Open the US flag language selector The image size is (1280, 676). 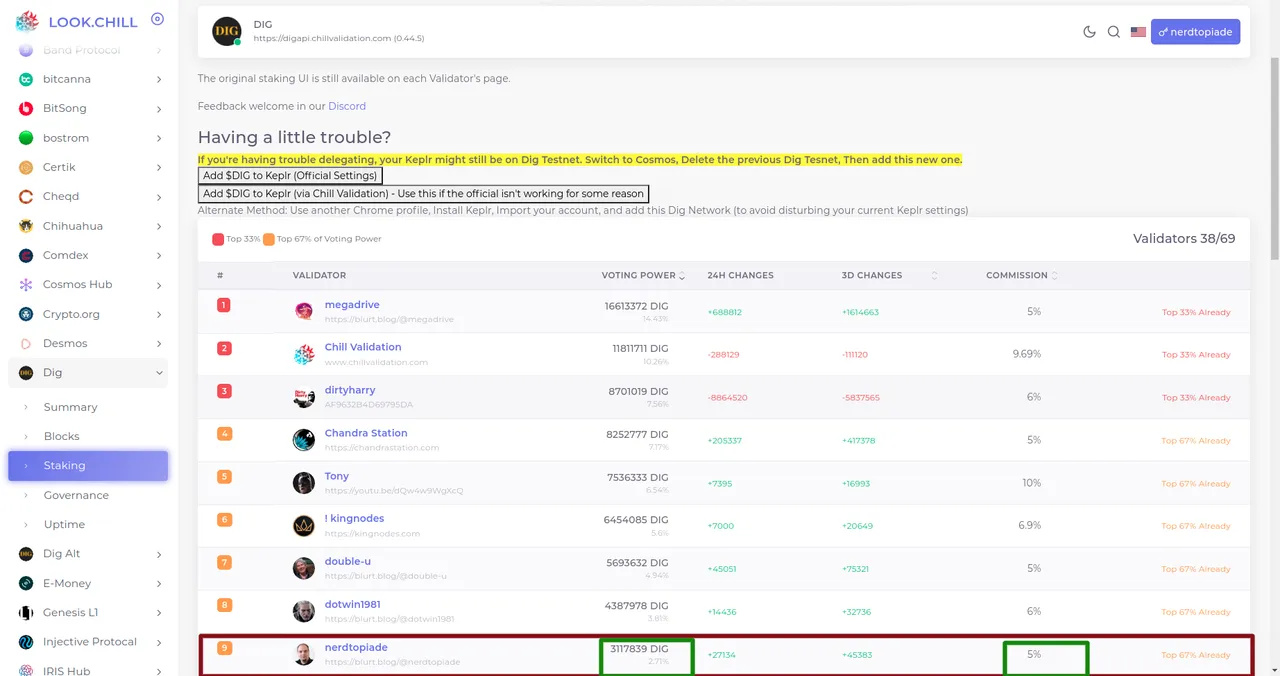tap(1138, 32)
